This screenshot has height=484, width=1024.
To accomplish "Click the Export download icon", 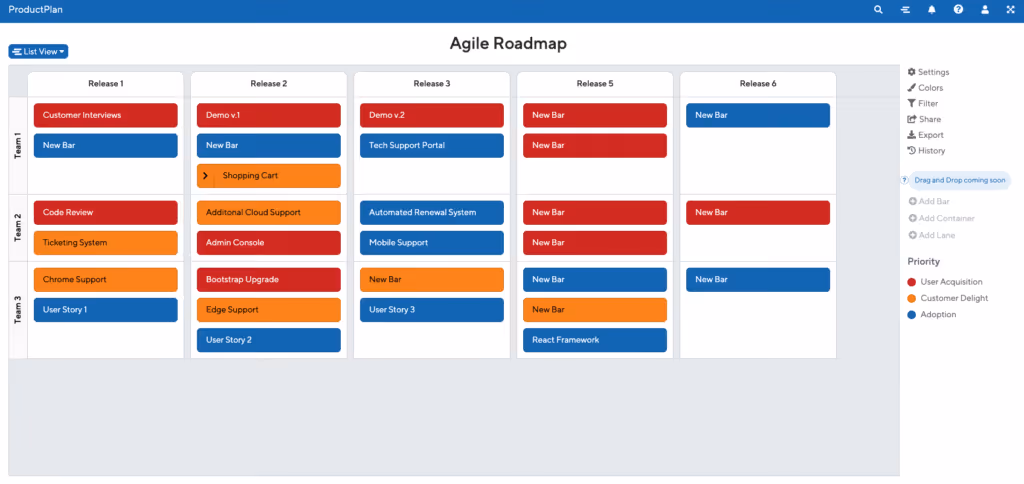I will point(912,135).
